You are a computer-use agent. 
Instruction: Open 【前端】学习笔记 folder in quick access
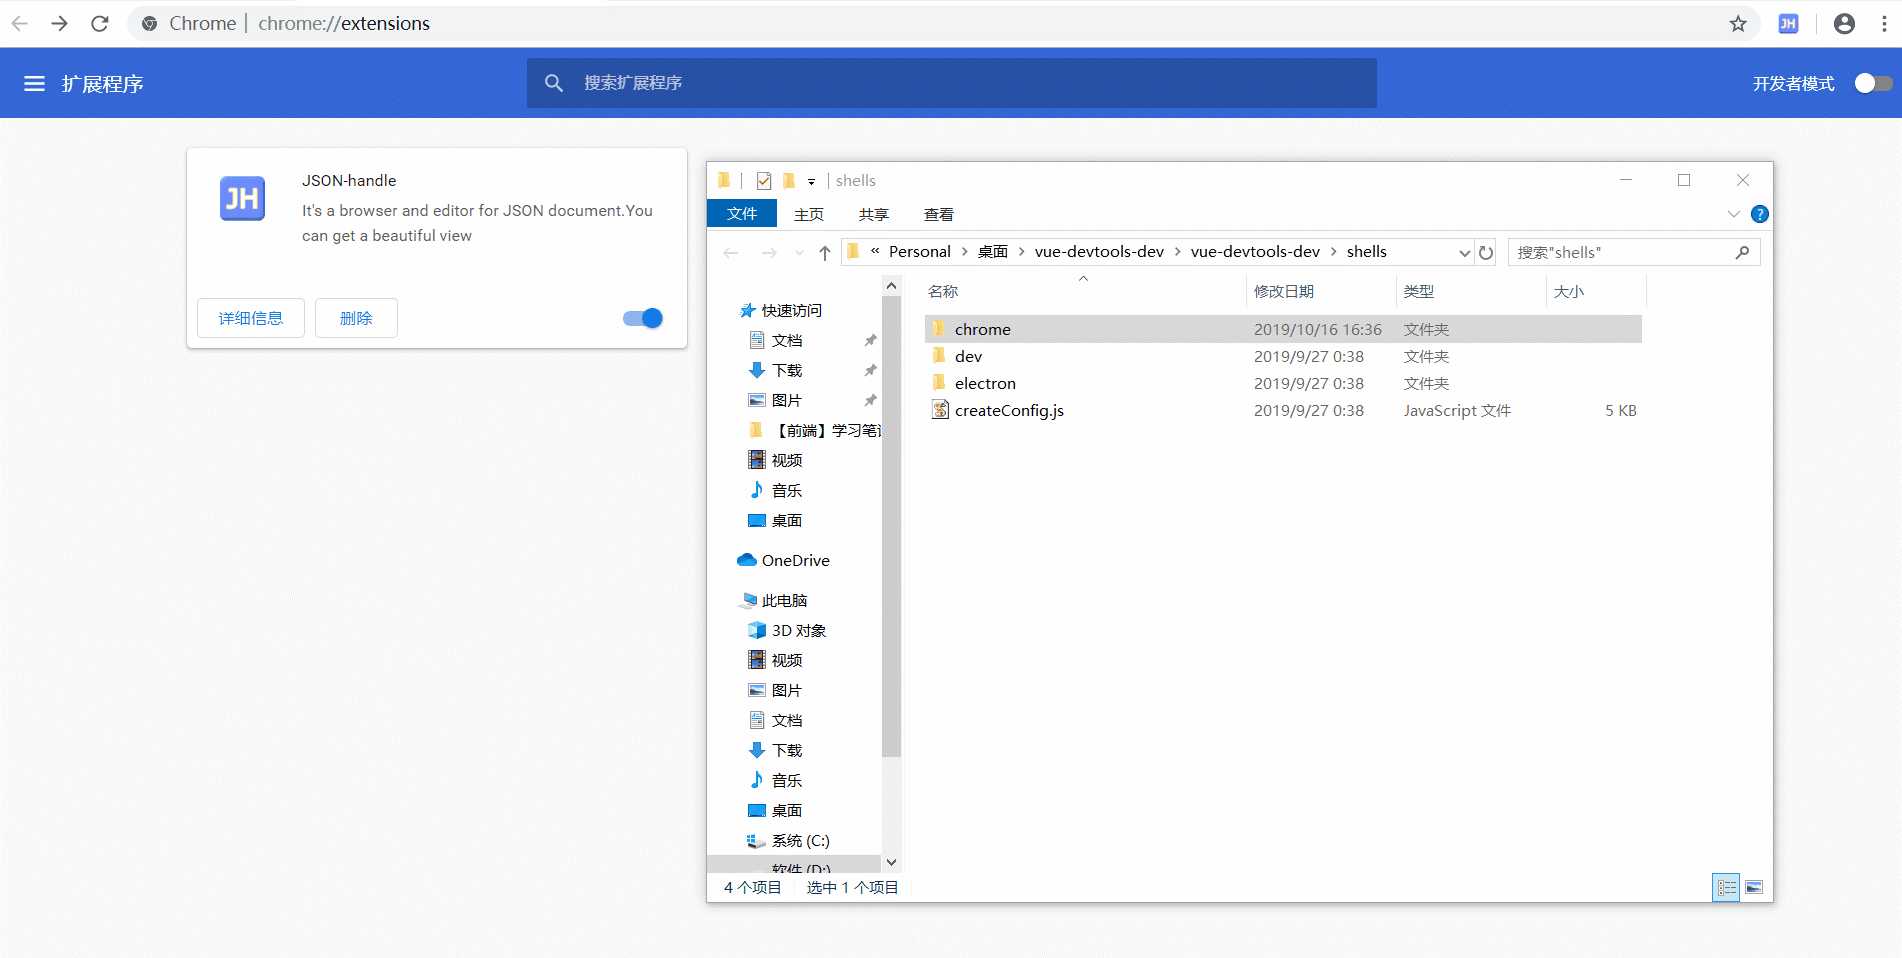coord(815,431)
